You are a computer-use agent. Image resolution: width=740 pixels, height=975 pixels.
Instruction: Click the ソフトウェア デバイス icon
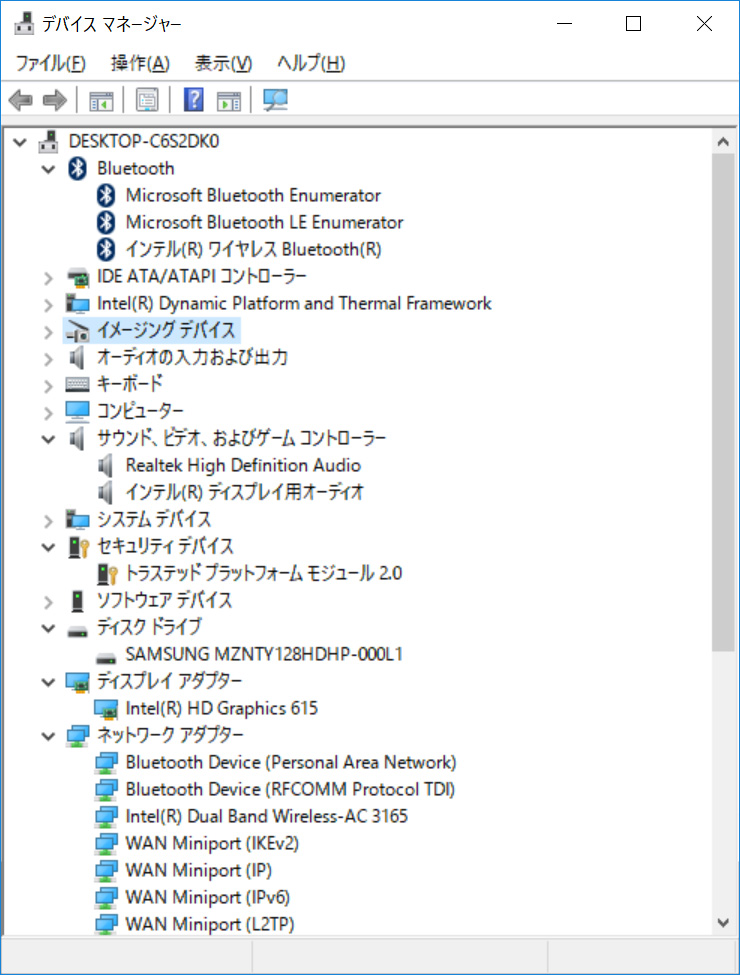click(x=78, y=601)
